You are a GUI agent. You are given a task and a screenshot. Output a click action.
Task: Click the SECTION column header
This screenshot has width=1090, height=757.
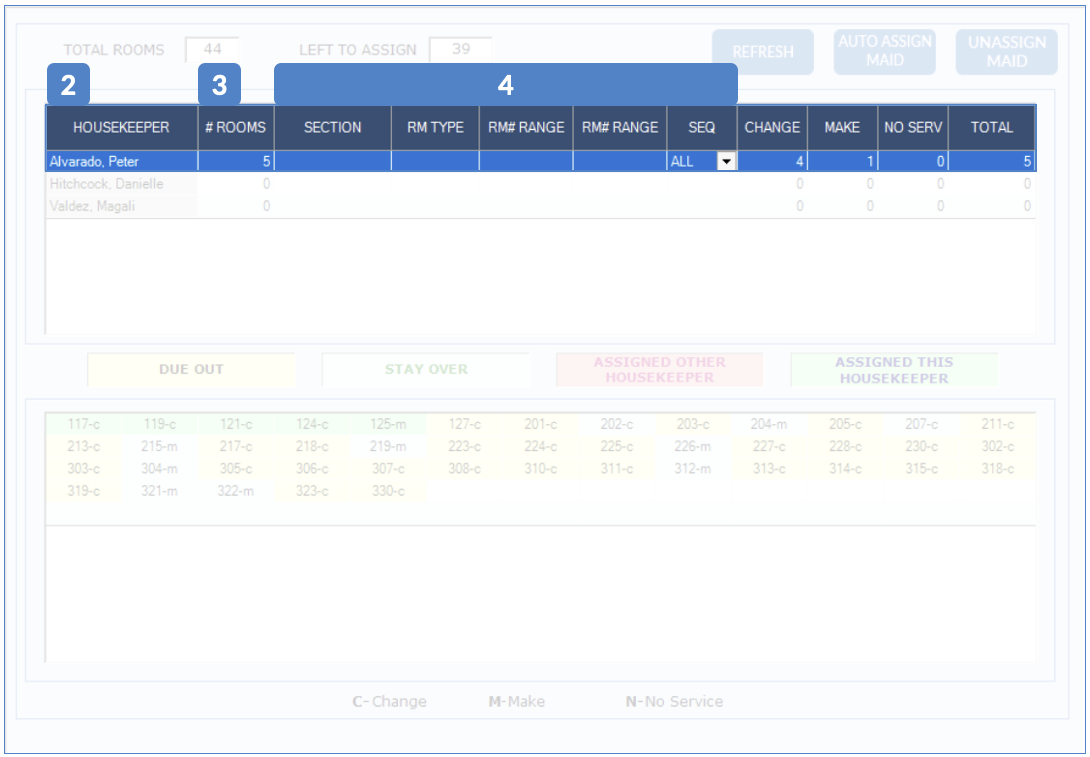(x=332, y=127)
